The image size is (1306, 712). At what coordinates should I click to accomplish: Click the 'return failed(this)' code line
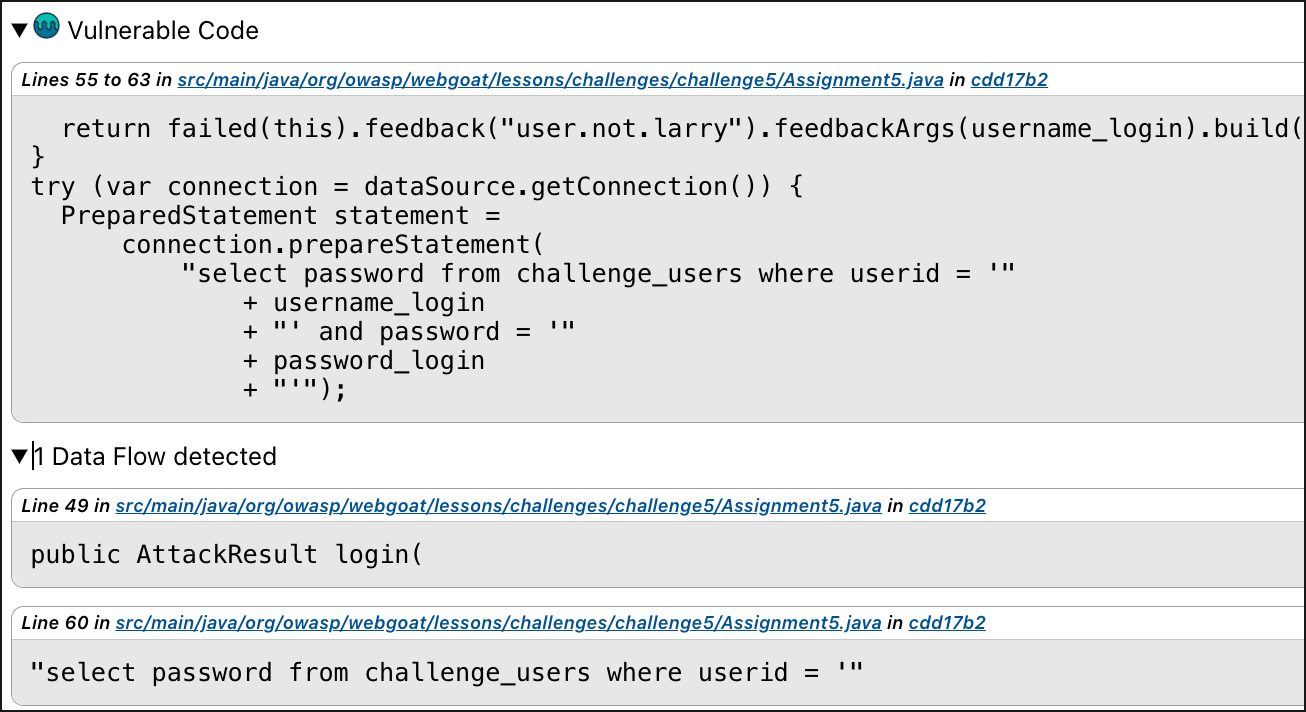tap(680, 129)
